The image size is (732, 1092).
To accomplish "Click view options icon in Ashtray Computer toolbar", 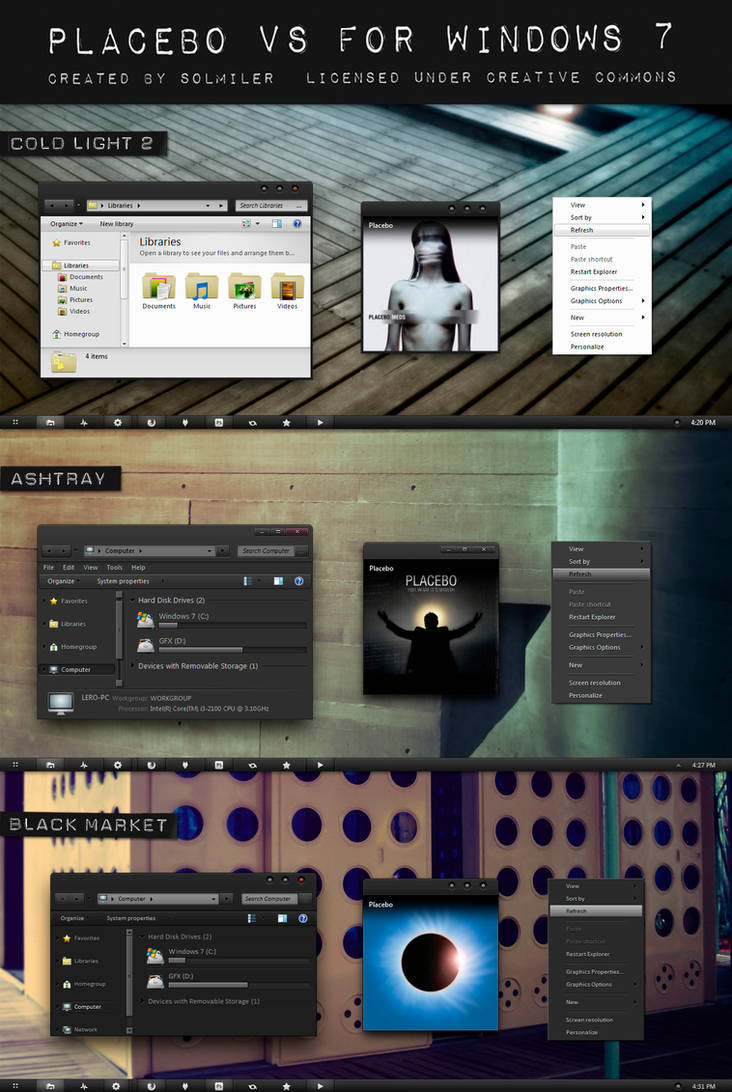I will 248,581.
